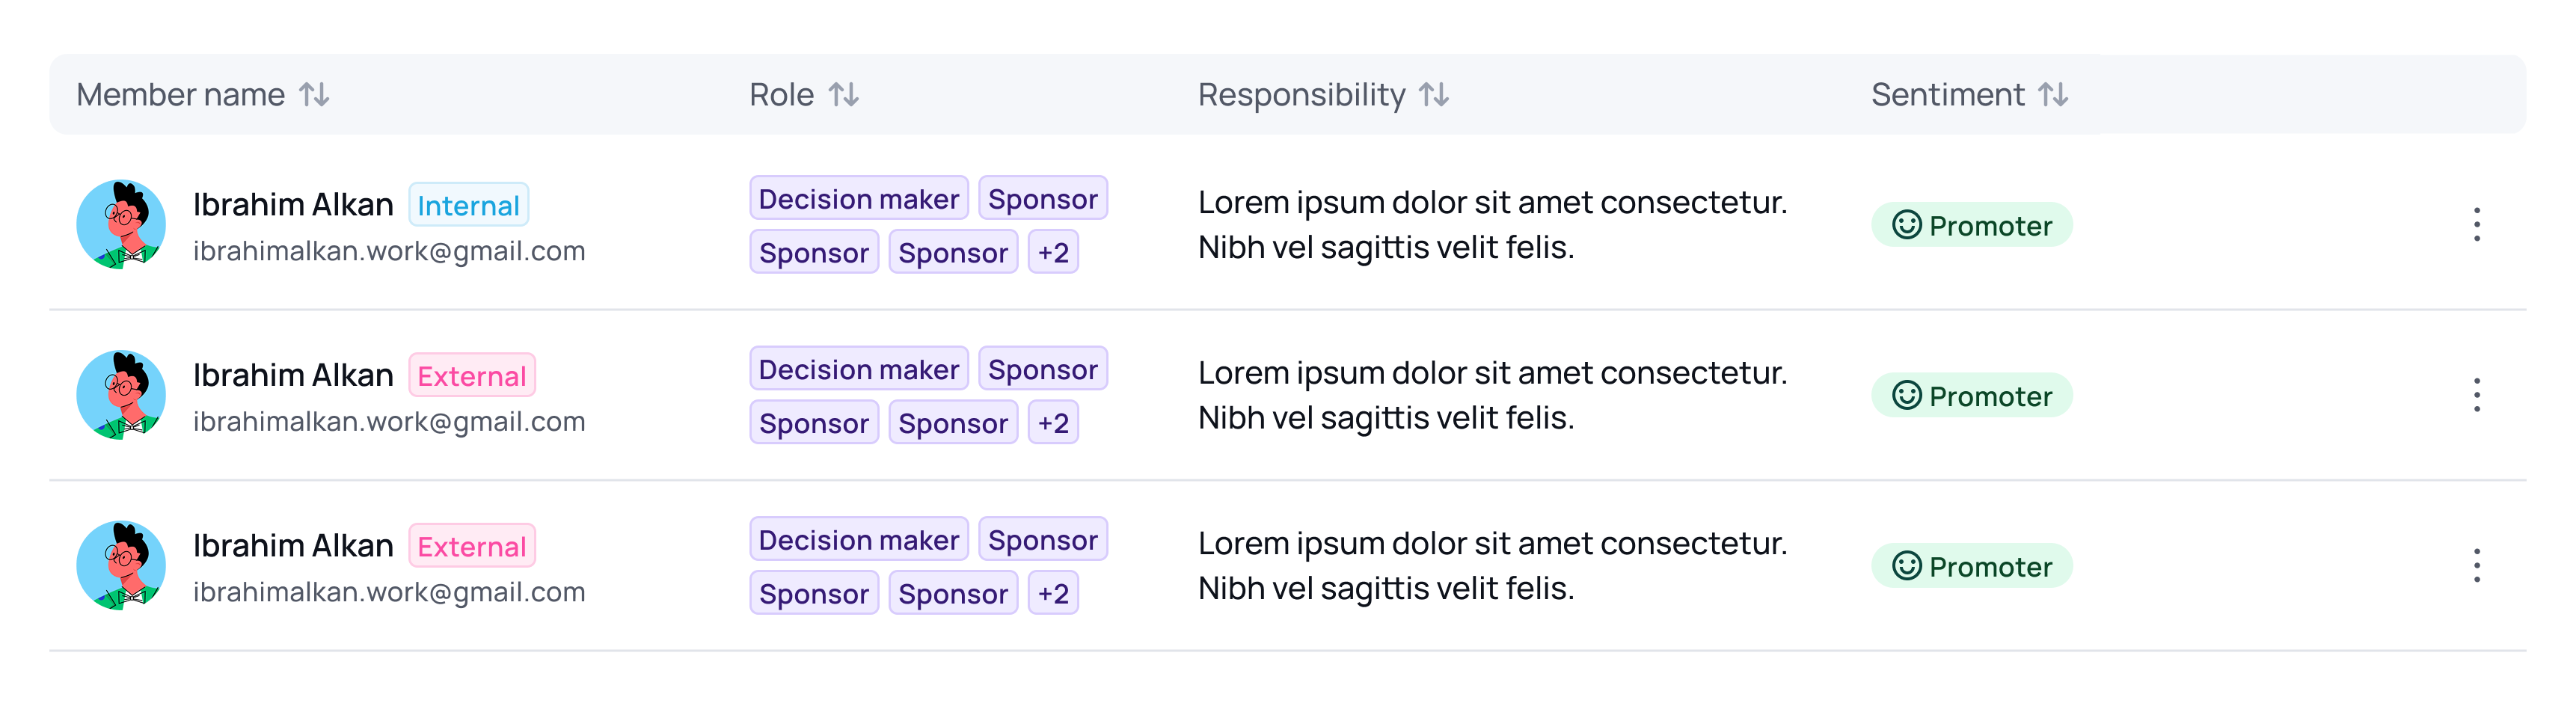Click the External tag in second row

(472, 376)
